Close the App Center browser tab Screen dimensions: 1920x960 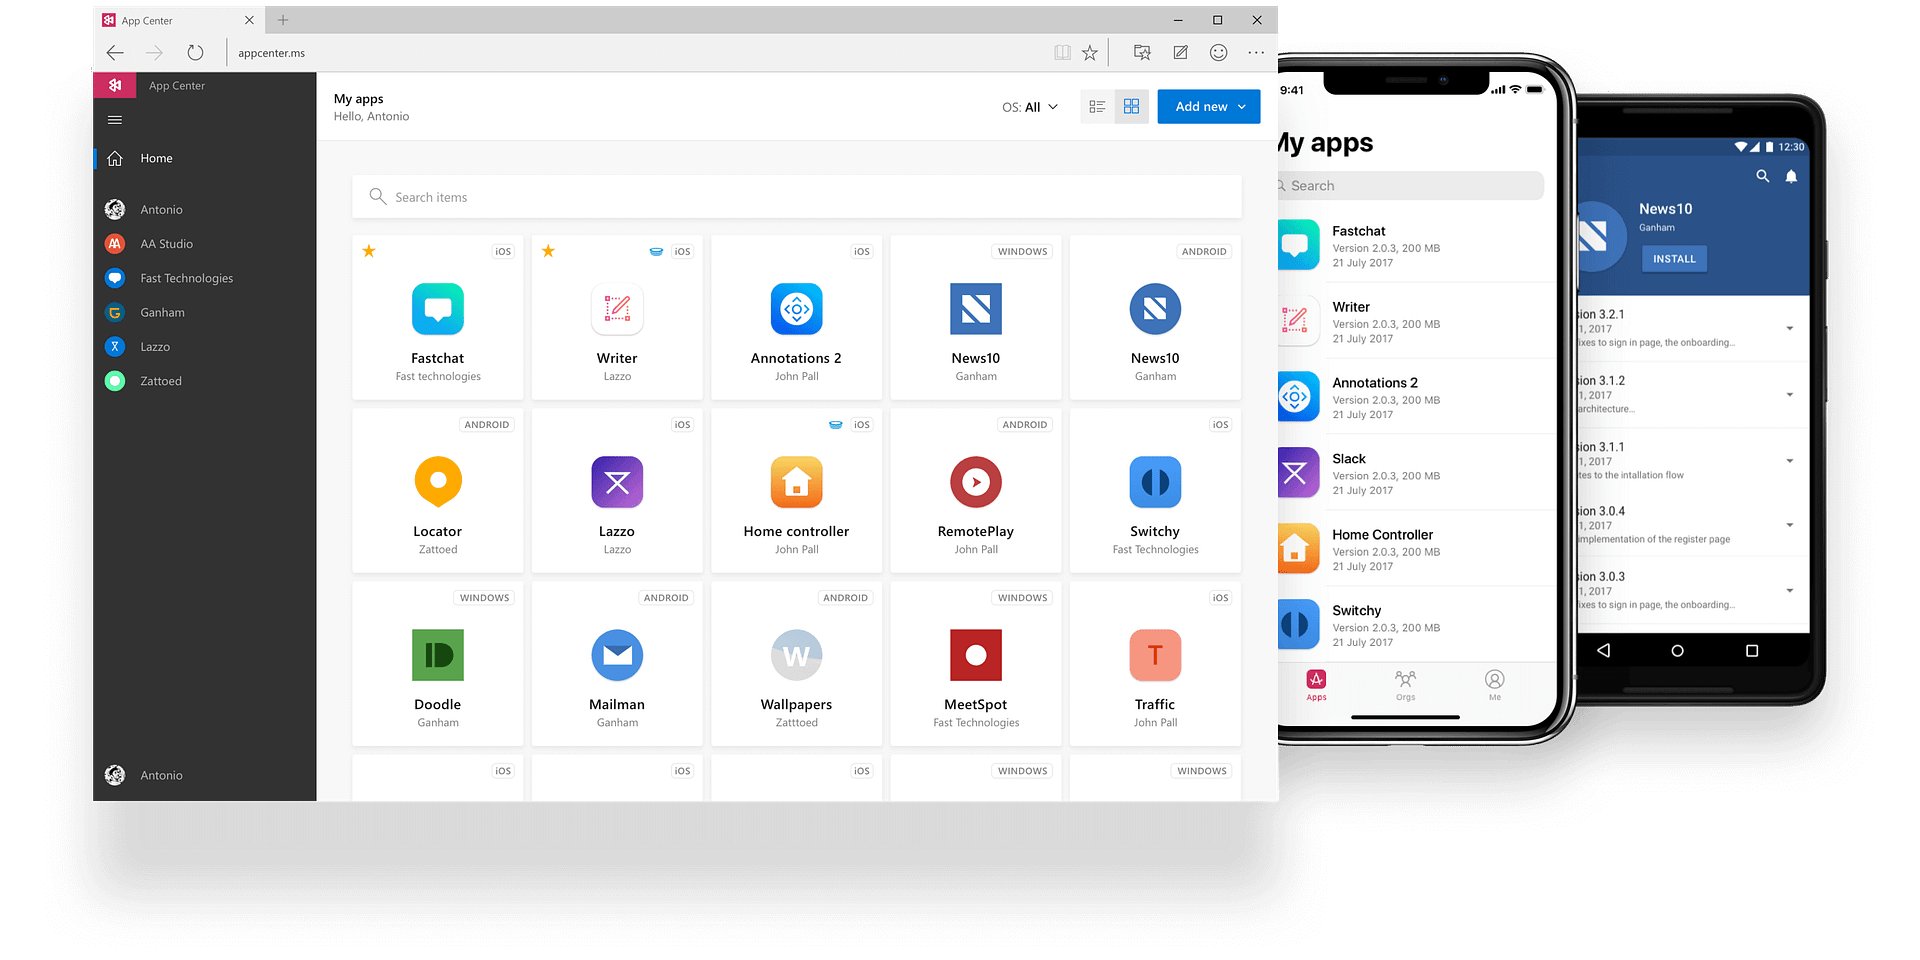pos(249,20)
